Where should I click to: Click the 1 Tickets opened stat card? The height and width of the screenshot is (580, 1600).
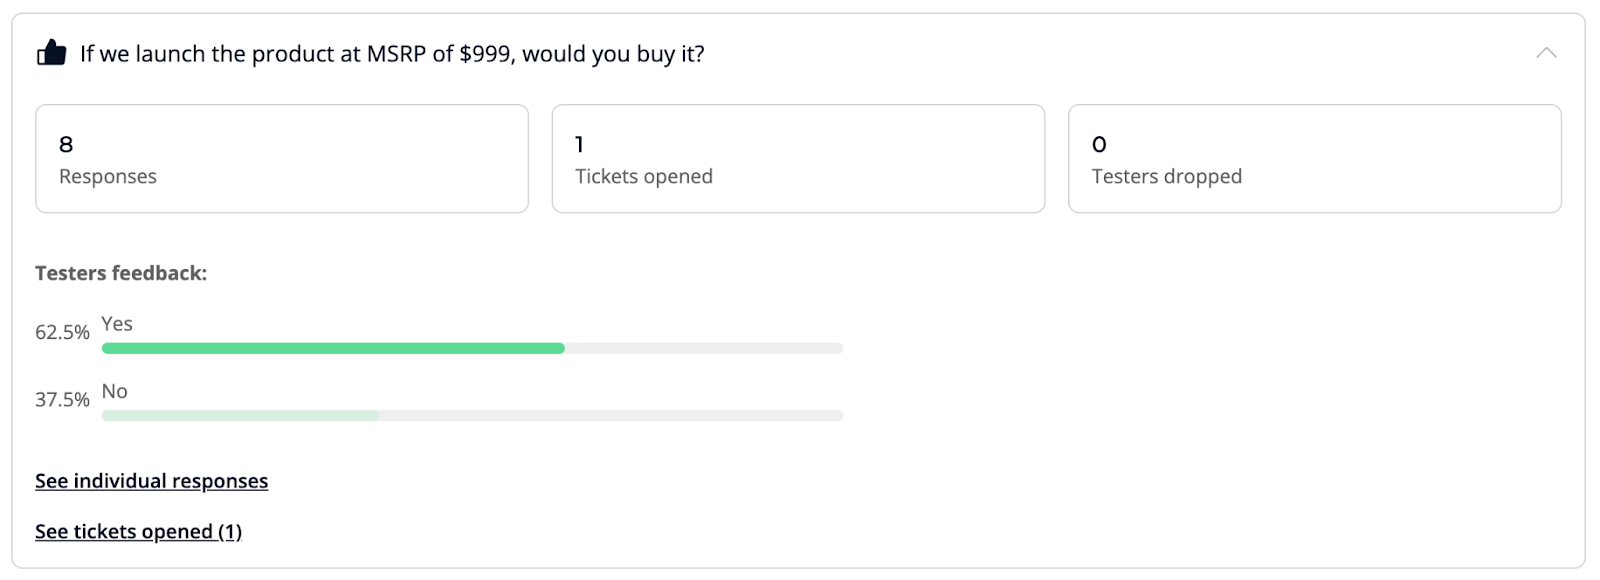pos(797,159)
